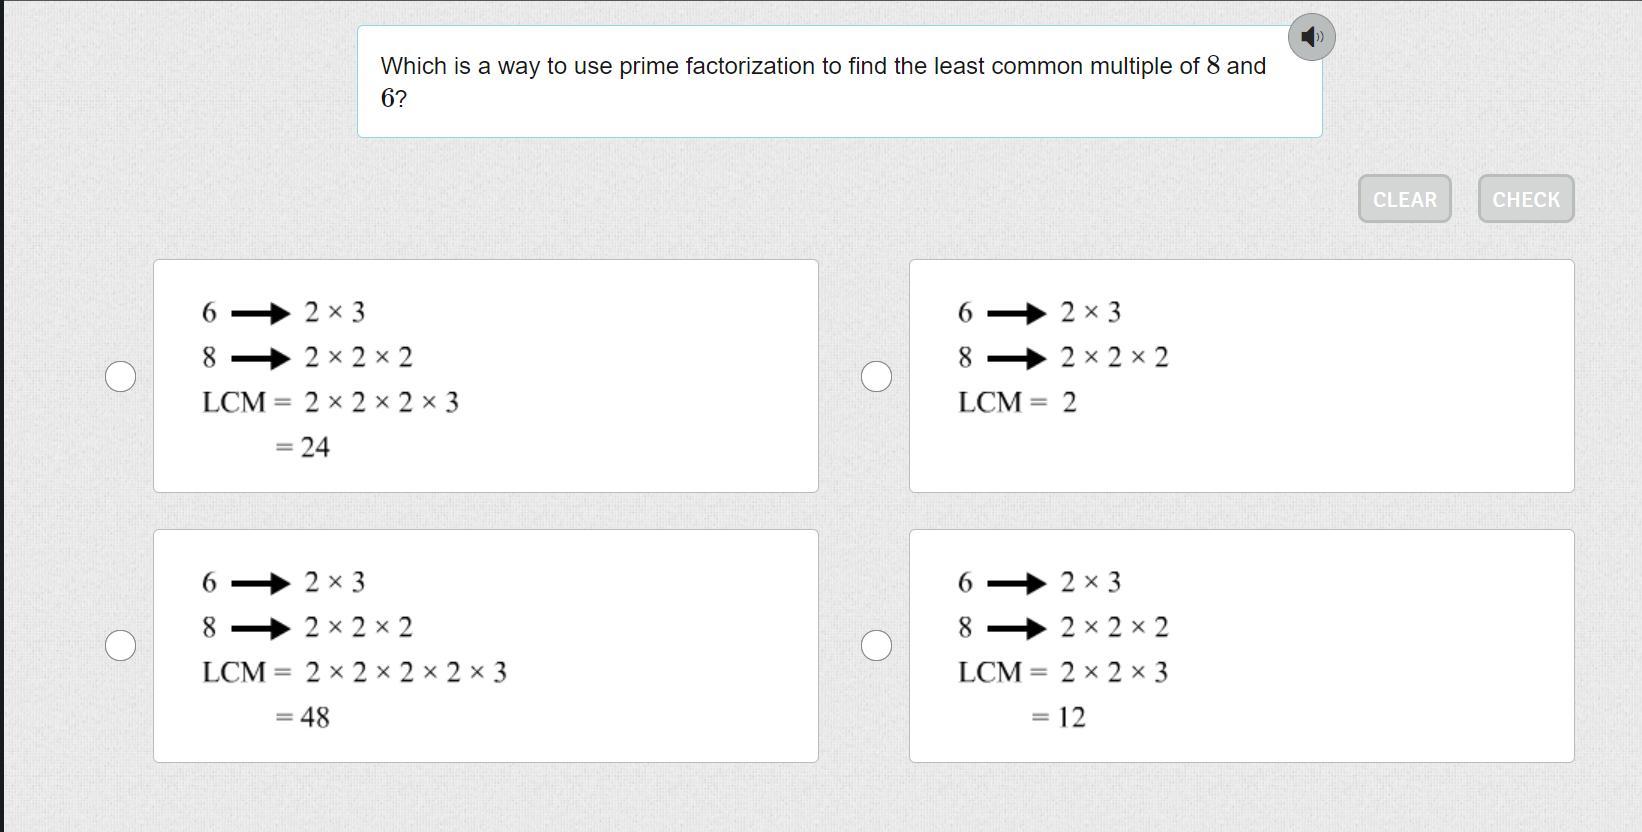1642x832 pixels.
Task: Click '2 × 2 × 2' factorization in the 12 card
Action: [x=1114, y=627]
